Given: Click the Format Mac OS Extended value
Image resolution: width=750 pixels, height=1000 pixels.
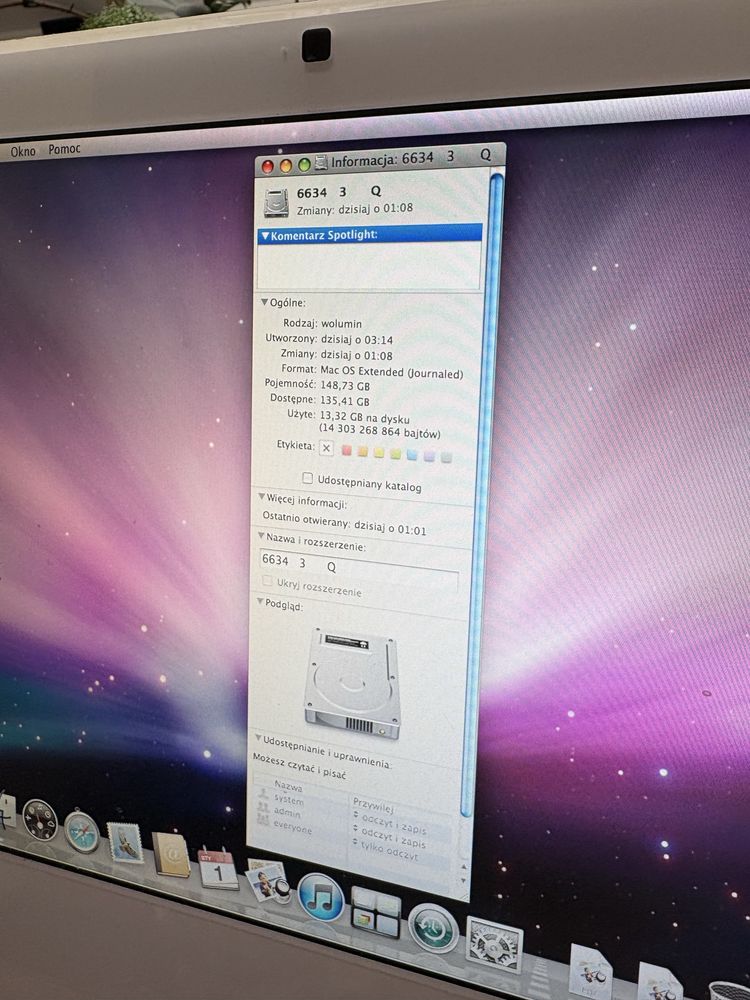Looking at the screenshot, I should pos(392,372).
